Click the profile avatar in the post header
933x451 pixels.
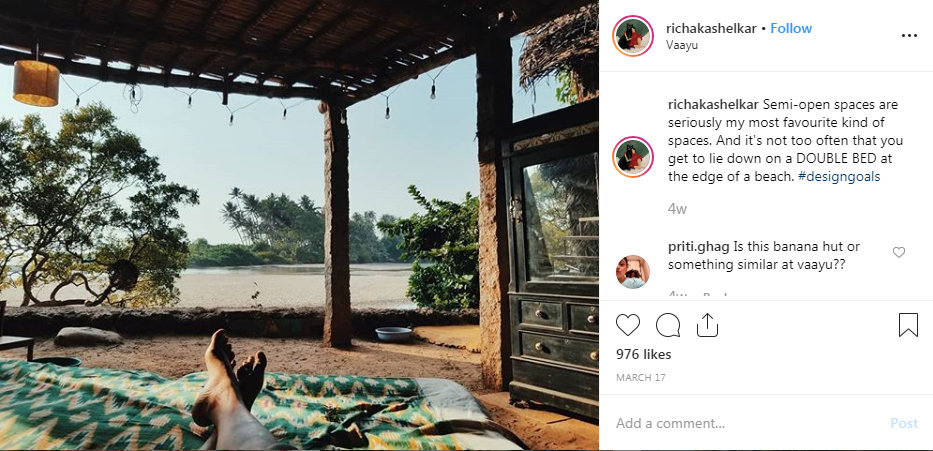coord(634,35)
